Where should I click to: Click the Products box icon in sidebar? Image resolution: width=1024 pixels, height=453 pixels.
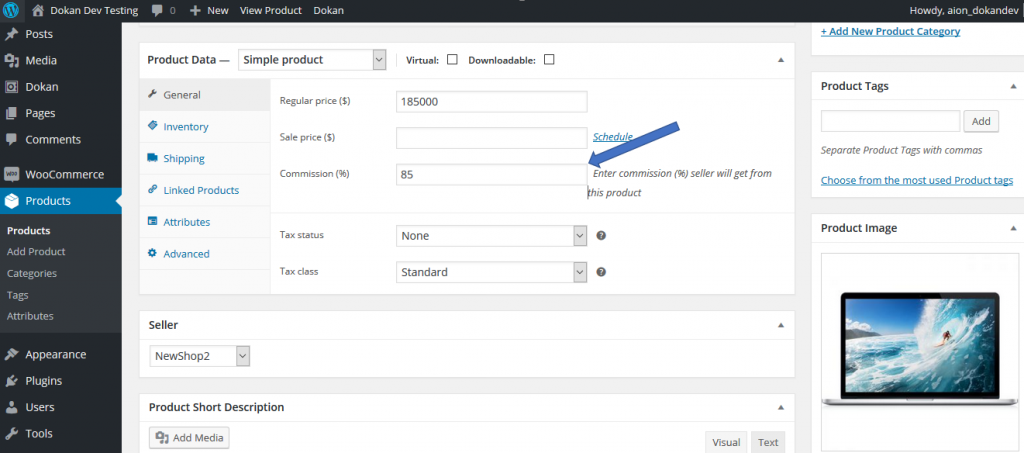coord(11,201)
